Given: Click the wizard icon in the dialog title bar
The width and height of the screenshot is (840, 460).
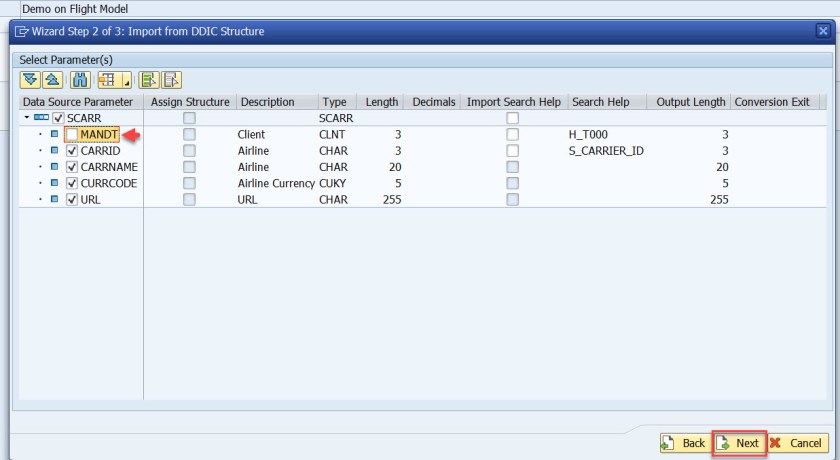Looking at the screenshot, I should tap(21, 31).
